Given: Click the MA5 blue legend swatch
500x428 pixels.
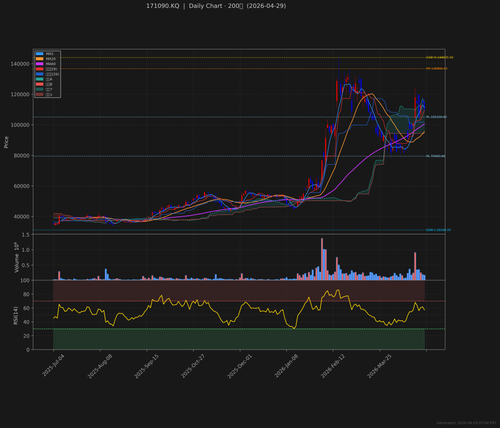Looking at the screenshot, I should tap(40, 54).
